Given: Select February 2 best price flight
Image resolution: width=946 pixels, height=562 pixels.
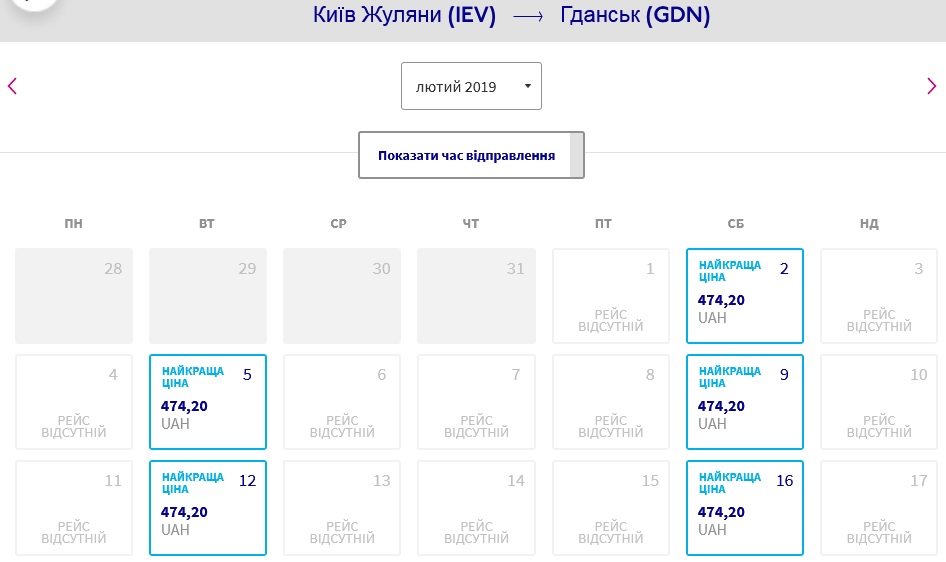Looking at the screenshot, I should (744, 295).
